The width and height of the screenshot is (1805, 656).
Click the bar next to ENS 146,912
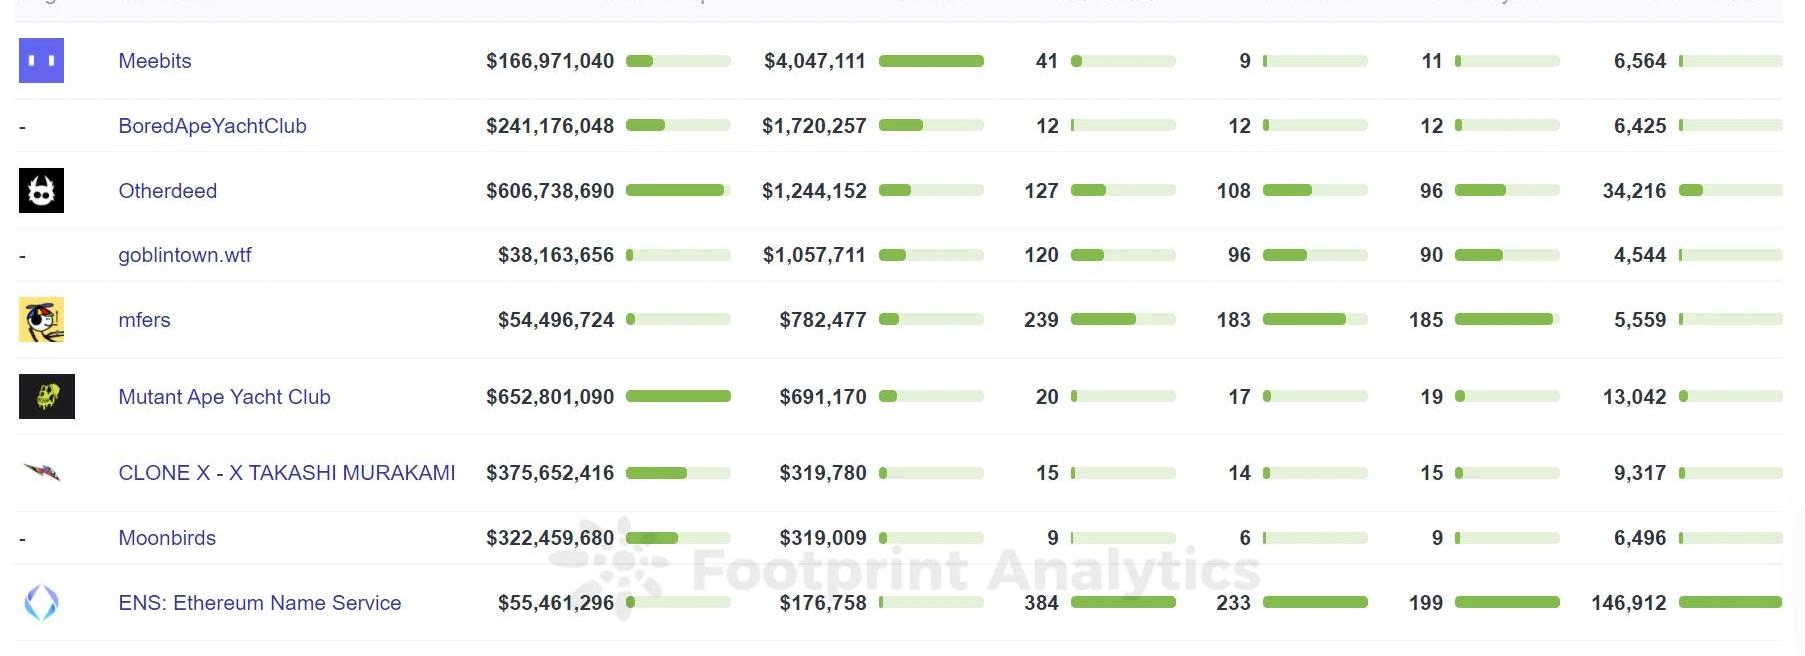tap(1730, 603)
